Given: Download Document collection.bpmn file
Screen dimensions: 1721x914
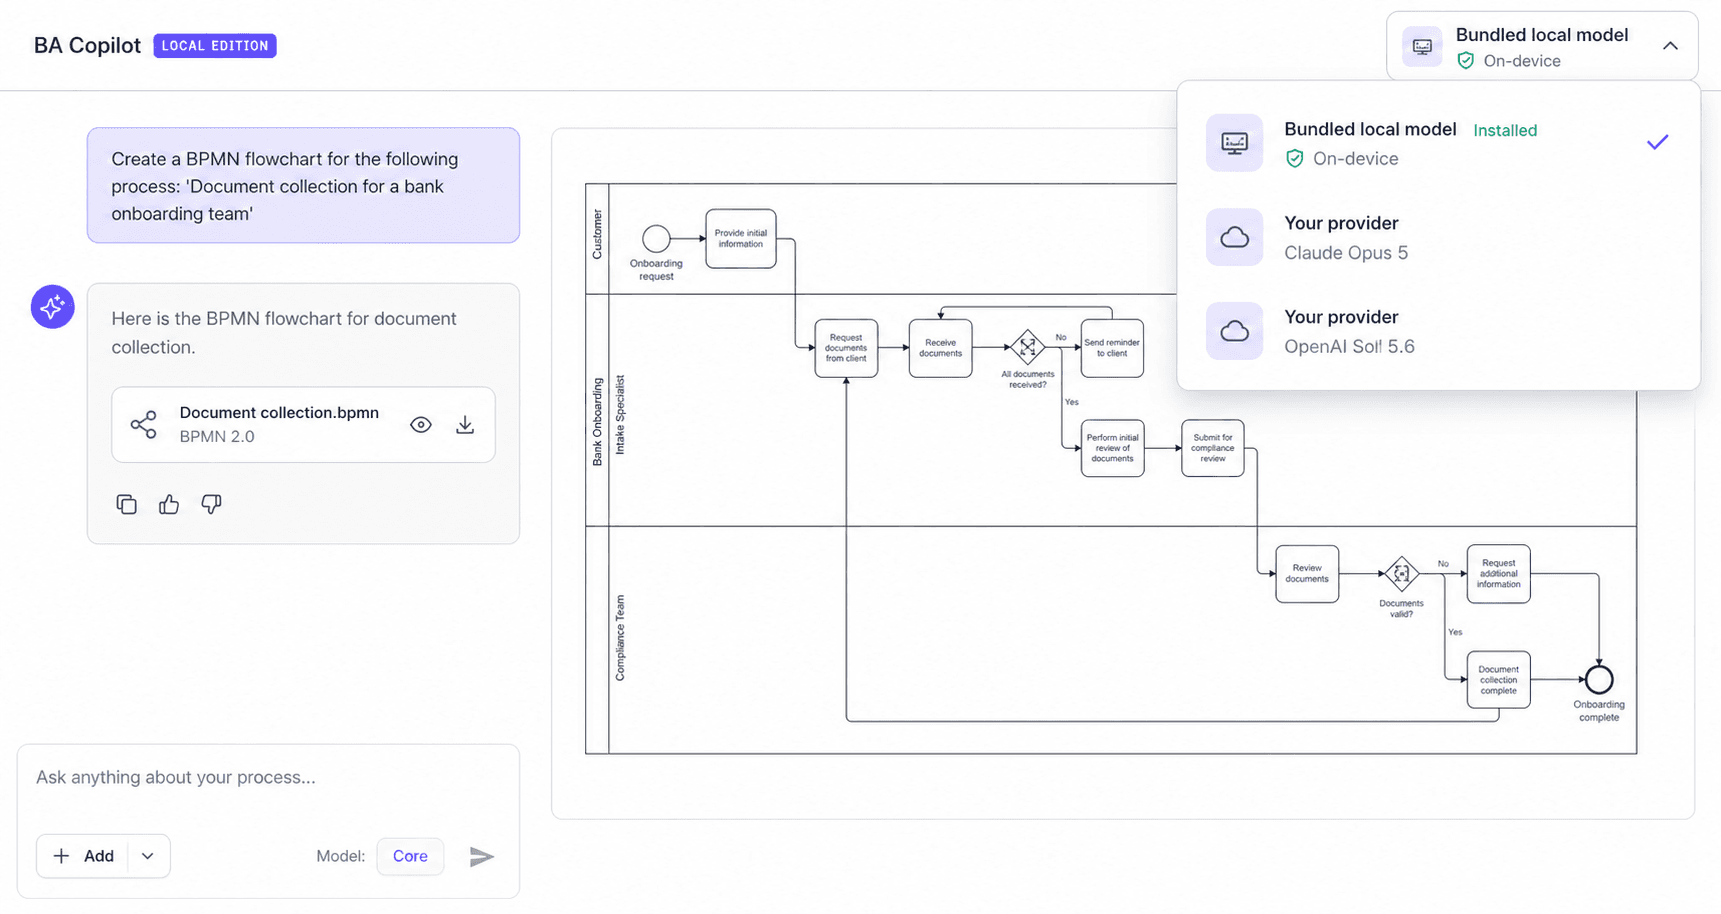Looking at the screenshot, I should coord(465,425).
